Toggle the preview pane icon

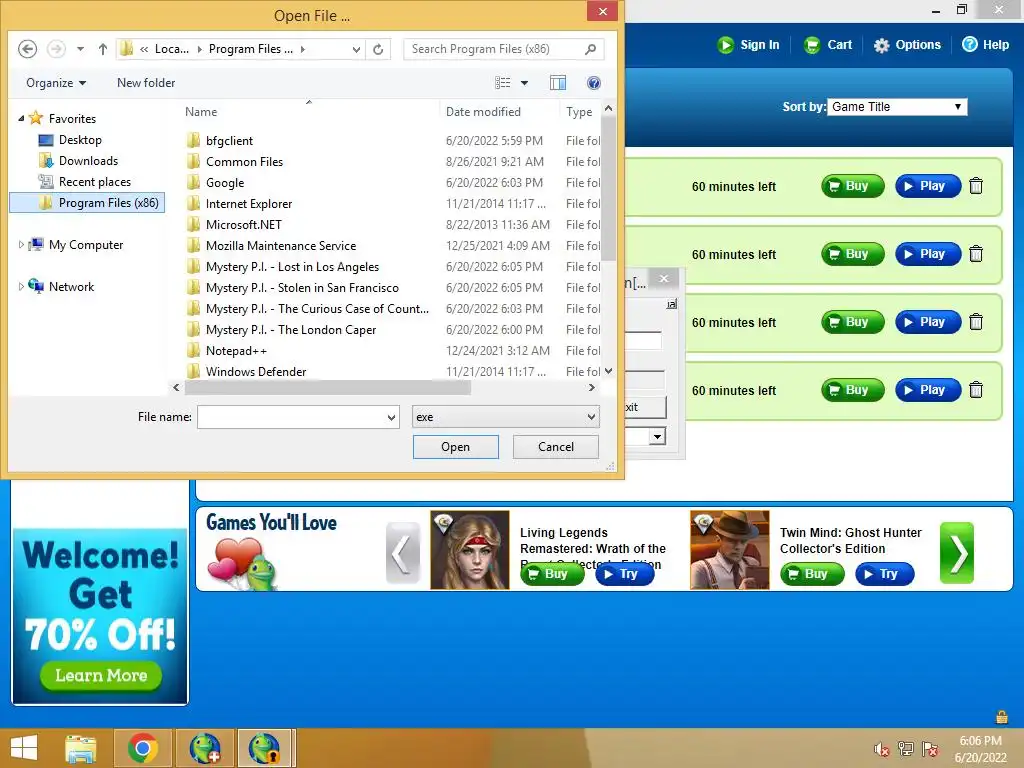[558, 83]
